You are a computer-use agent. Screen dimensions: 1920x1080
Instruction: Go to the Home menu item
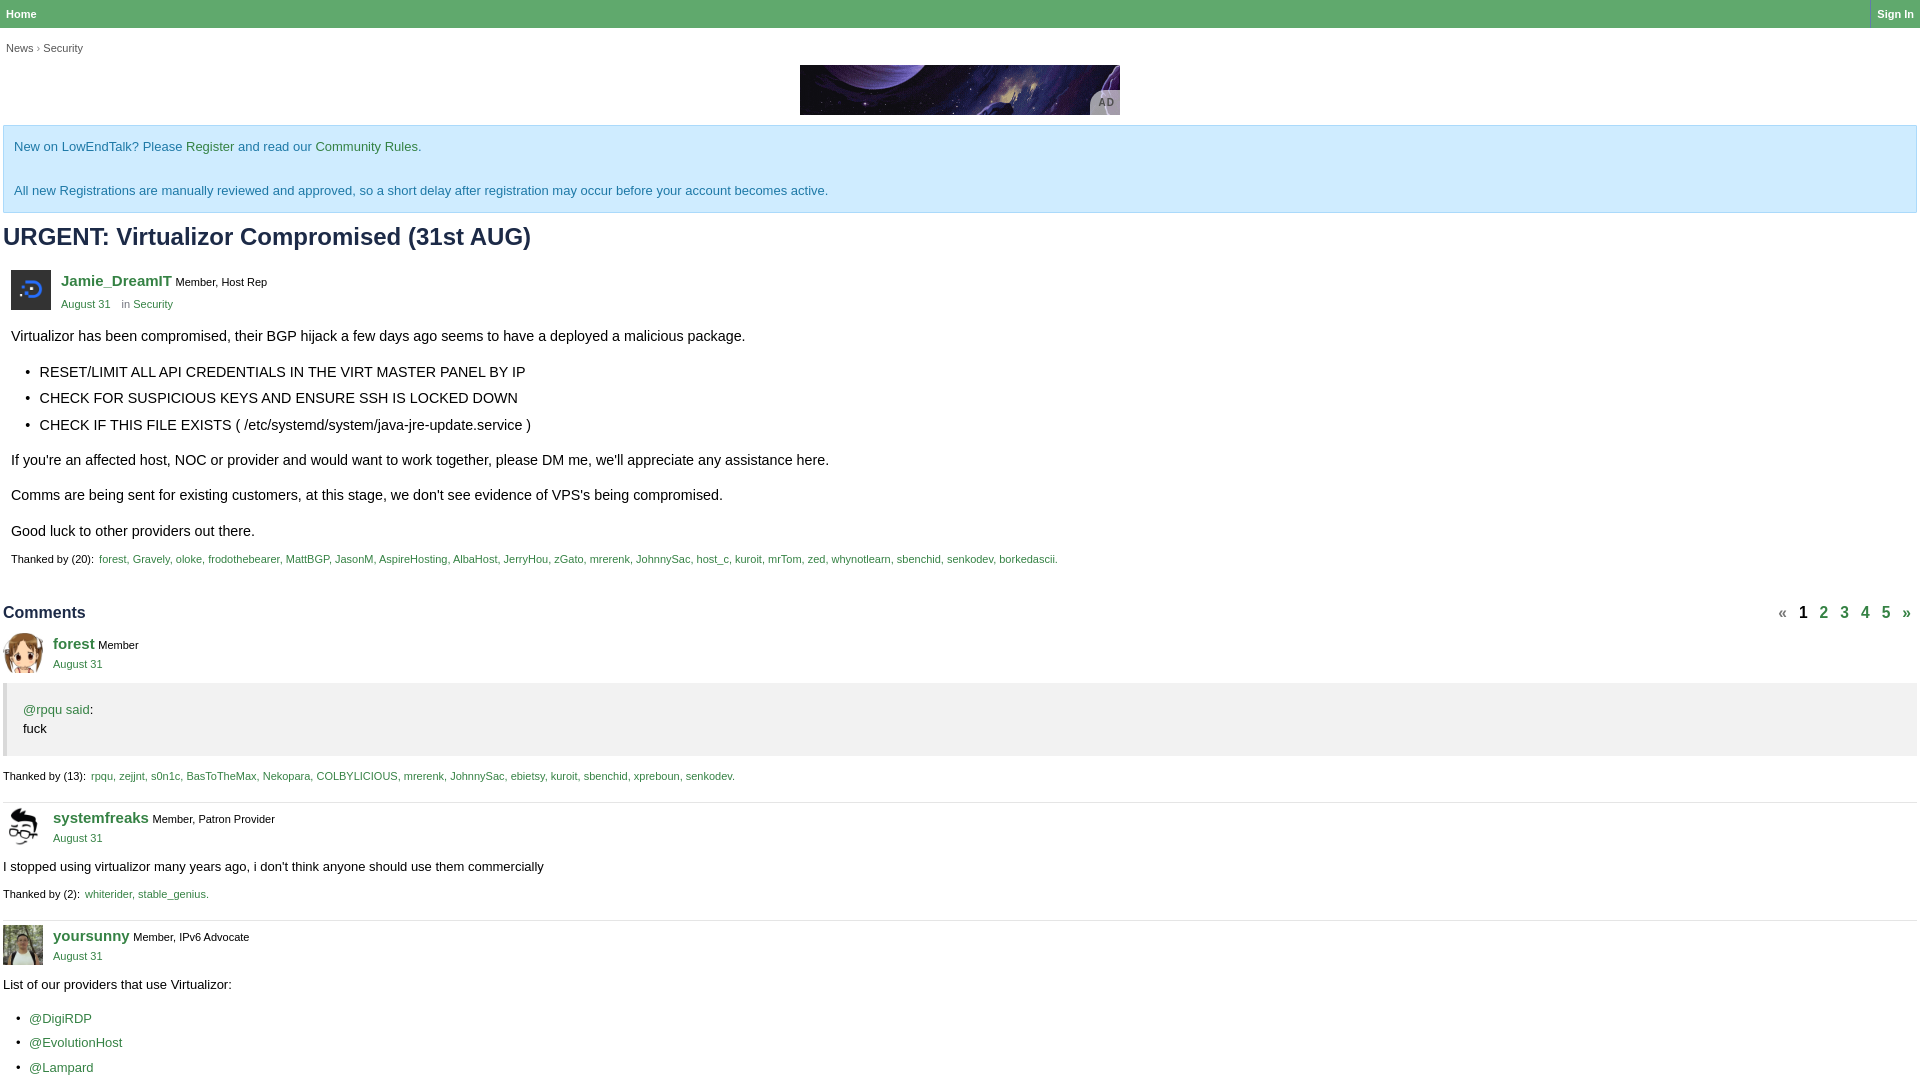(x=21, y=14)
